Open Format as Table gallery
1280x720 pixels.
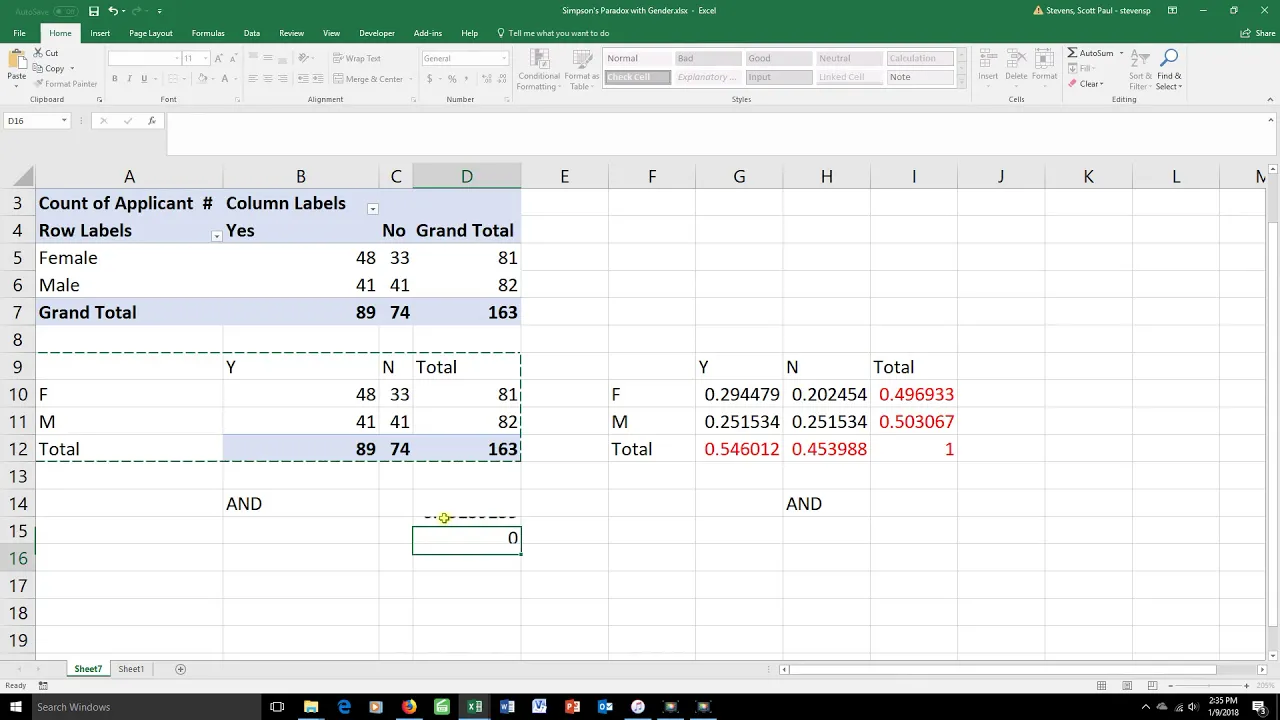(581, 69)
